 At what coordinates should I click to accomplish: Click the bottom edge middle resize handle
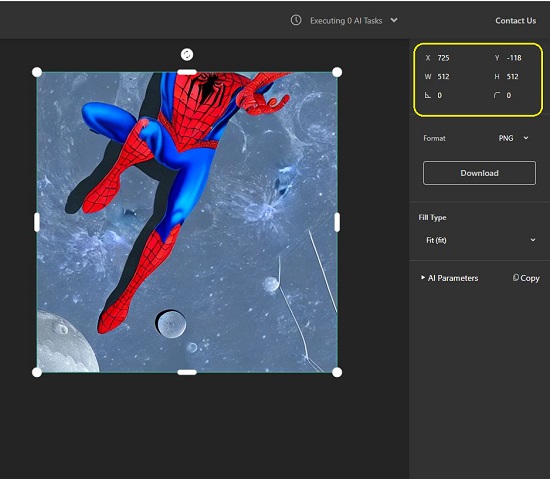[x=187, y=372]
